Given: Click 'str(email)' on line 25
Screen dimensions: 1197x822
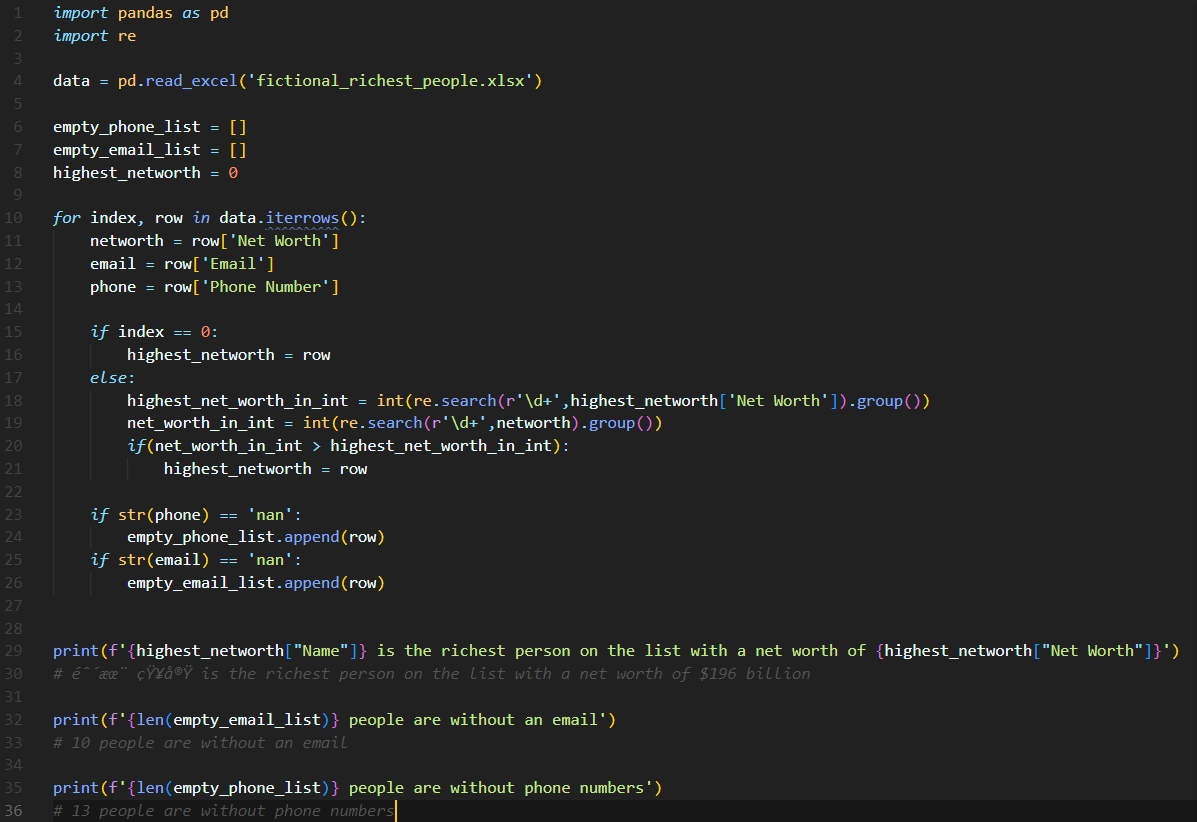Looking at the screenshot, I should tap(163, 559).
